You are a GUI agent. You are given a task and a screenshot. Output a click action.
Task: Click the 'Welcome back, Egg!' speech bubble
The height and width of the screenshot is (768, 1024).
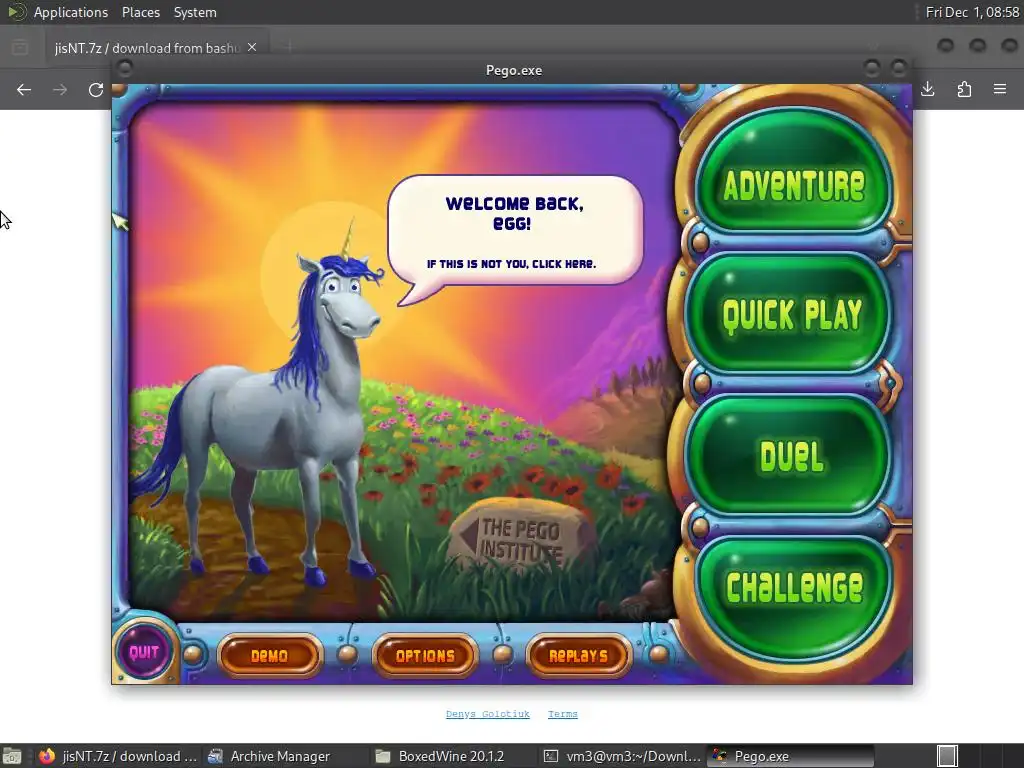(515, 230)
